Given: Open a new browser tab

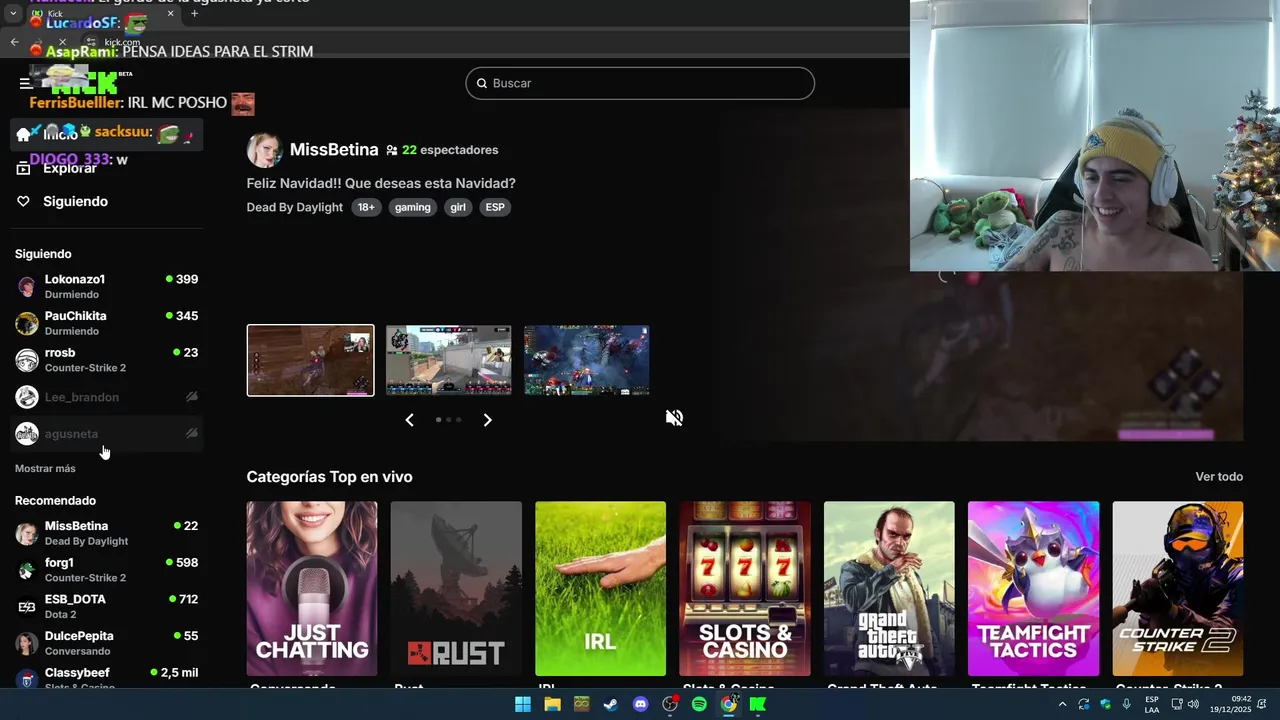Looking at the screenshot, I should (194, 14).
